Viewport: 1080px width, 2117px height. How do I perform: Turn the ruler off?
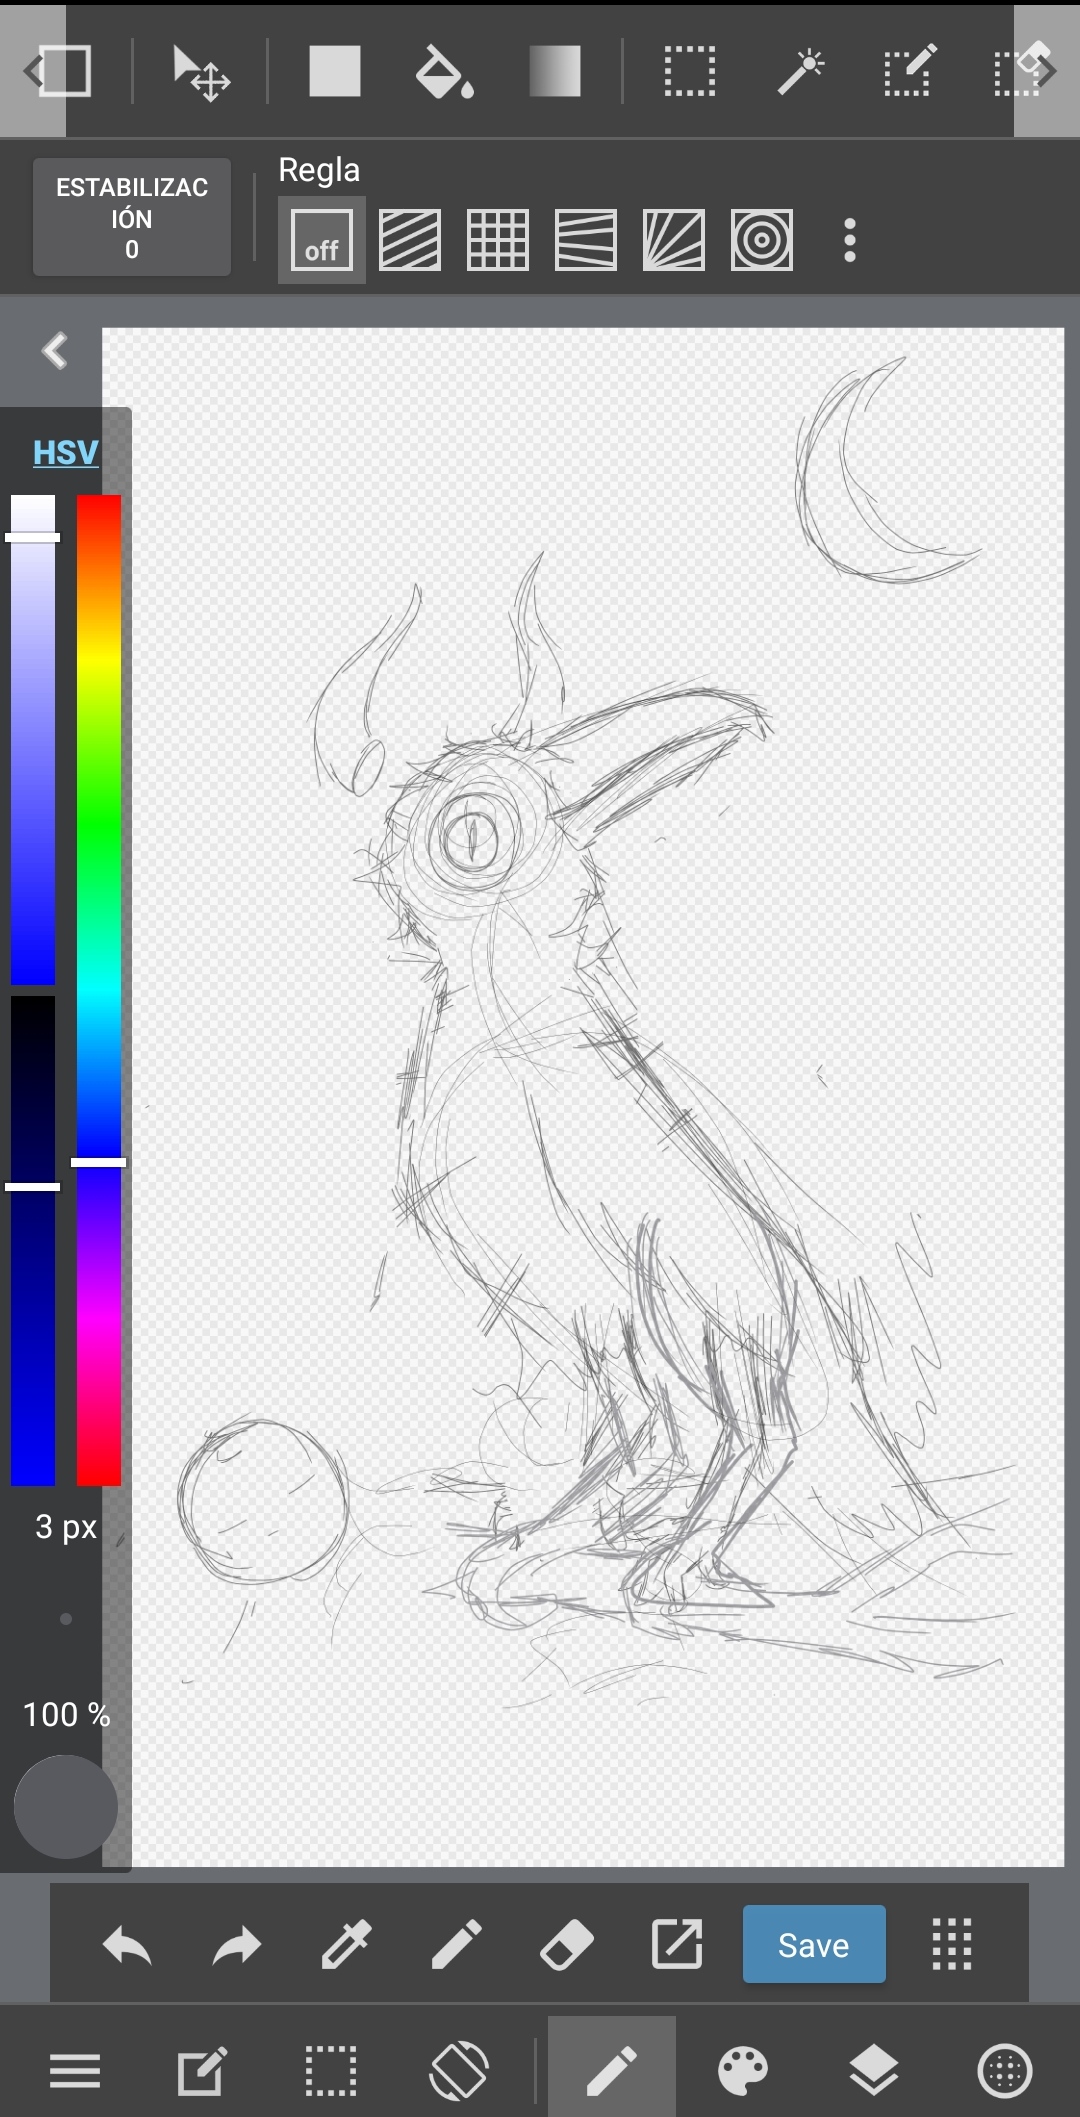point(322,240)
